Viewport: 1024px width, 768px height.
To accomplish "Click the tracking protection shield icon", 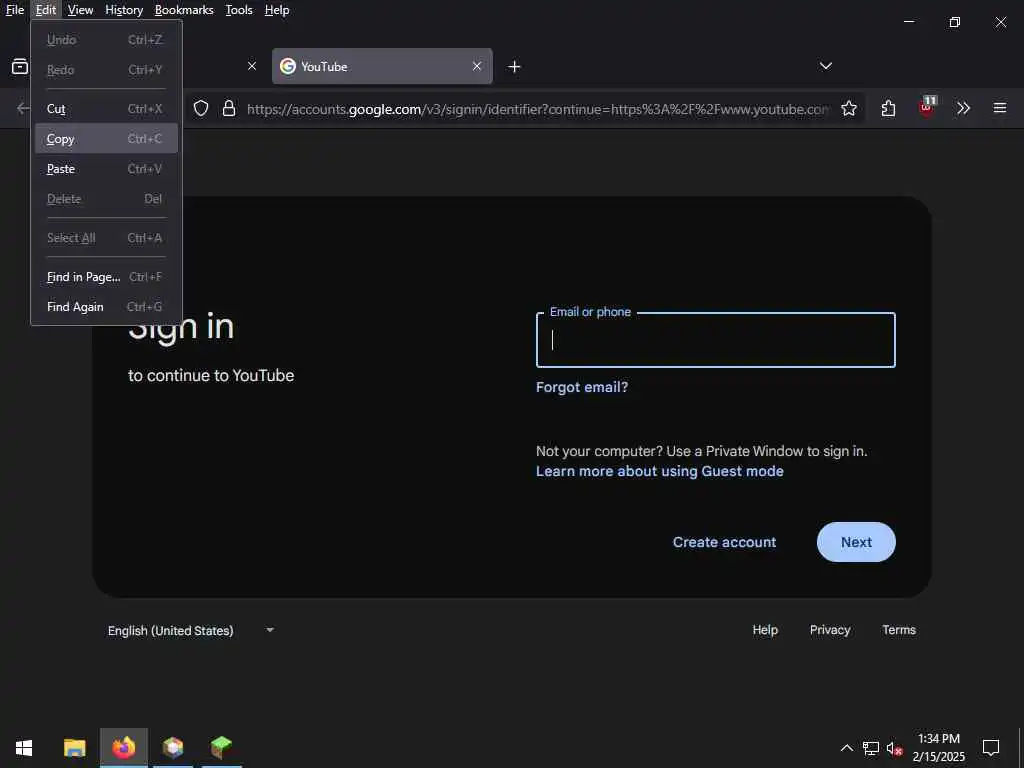I will tap(201, 108).
